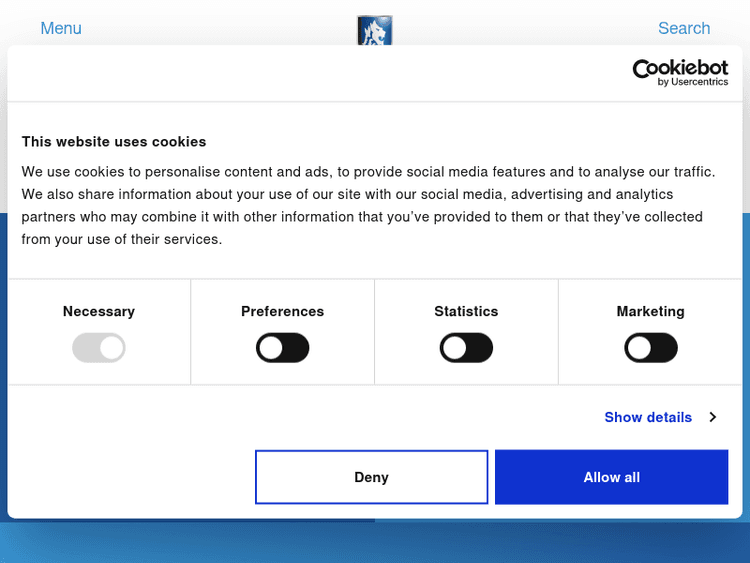Open the Menu in the header
750x563 pixels.
(61, 28)
